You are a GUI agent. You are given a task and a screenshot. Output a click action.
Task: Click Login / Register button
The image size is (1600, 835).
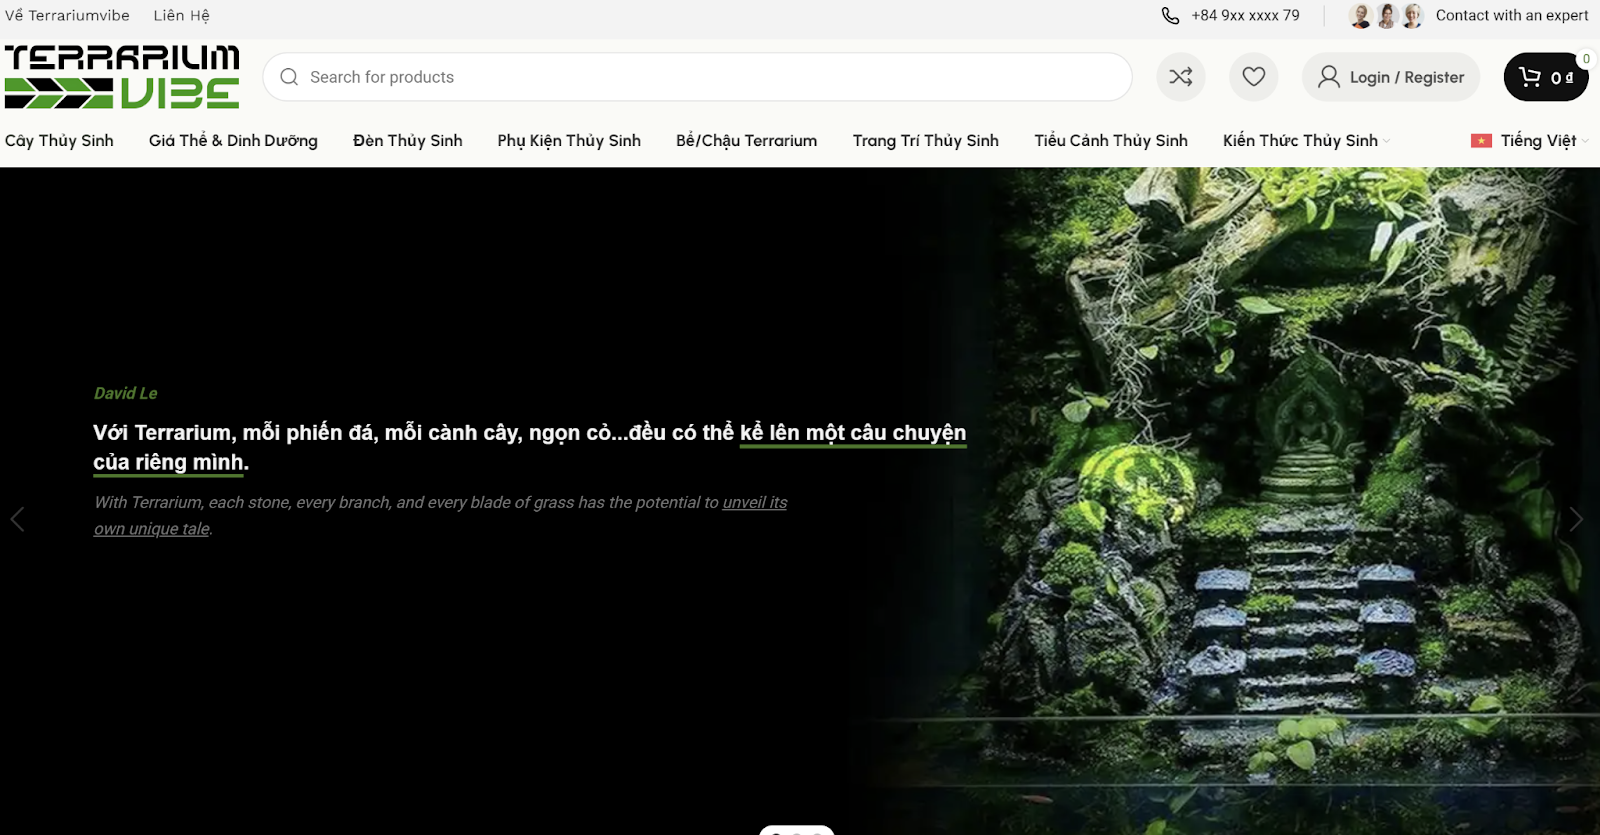[1391, 77]
